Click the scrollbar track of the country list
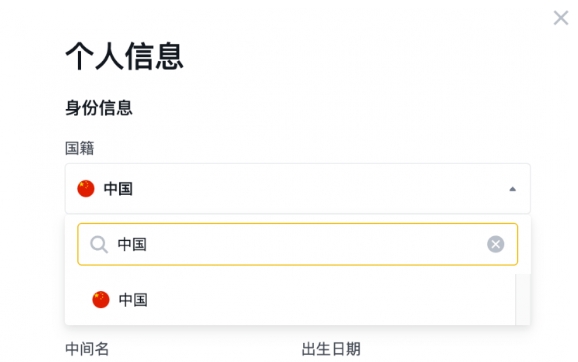Screen dimensions: 578x362 tap(522, 299)
